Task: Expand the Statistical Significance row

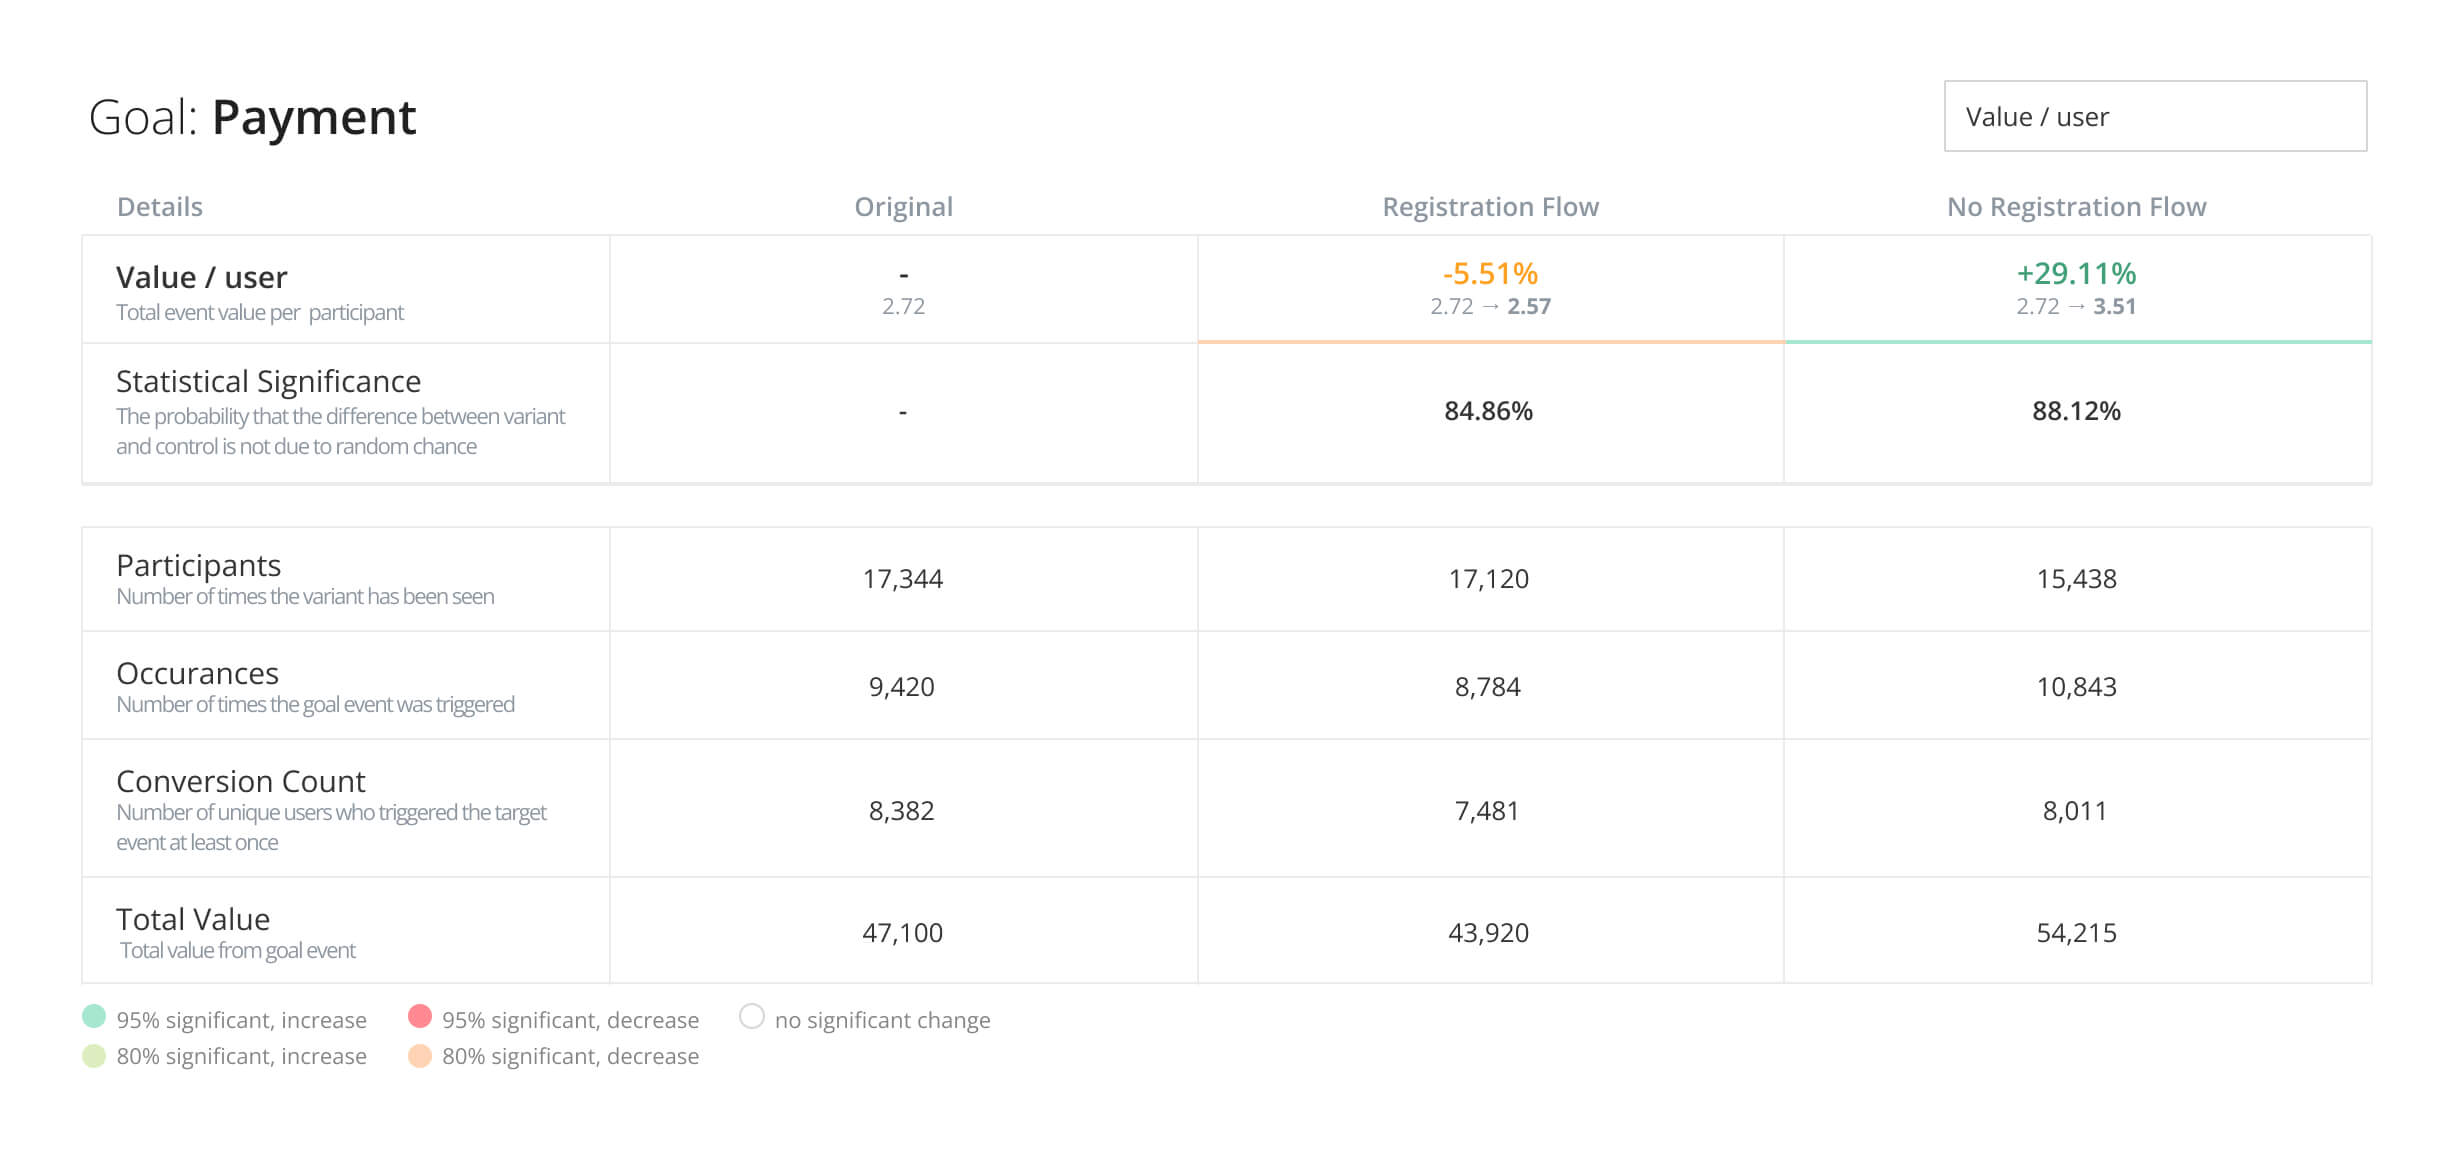Action: [x=268, y=381]
